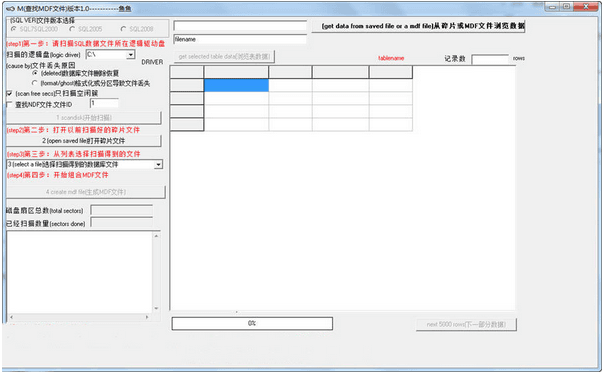Click the red tablename label
Image resolution: width=602 pixels, height=374 pixels.
coord(391,58)
